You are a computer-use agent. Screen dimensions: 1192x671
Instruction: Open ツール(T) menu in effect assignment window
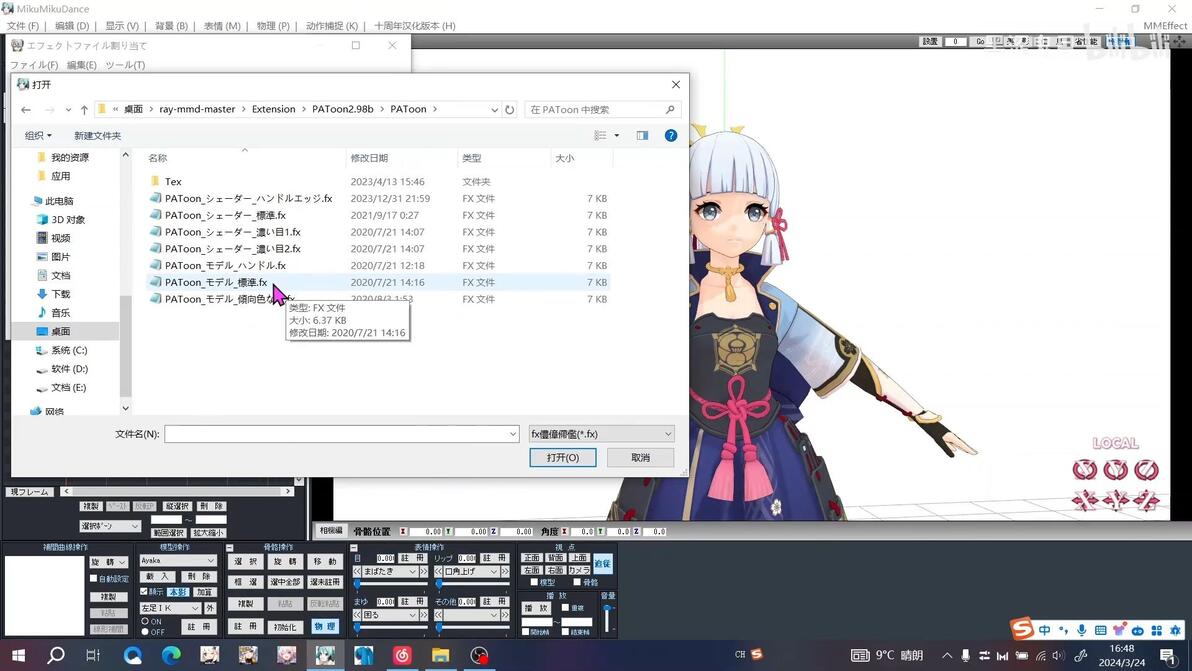coord(125,65)
